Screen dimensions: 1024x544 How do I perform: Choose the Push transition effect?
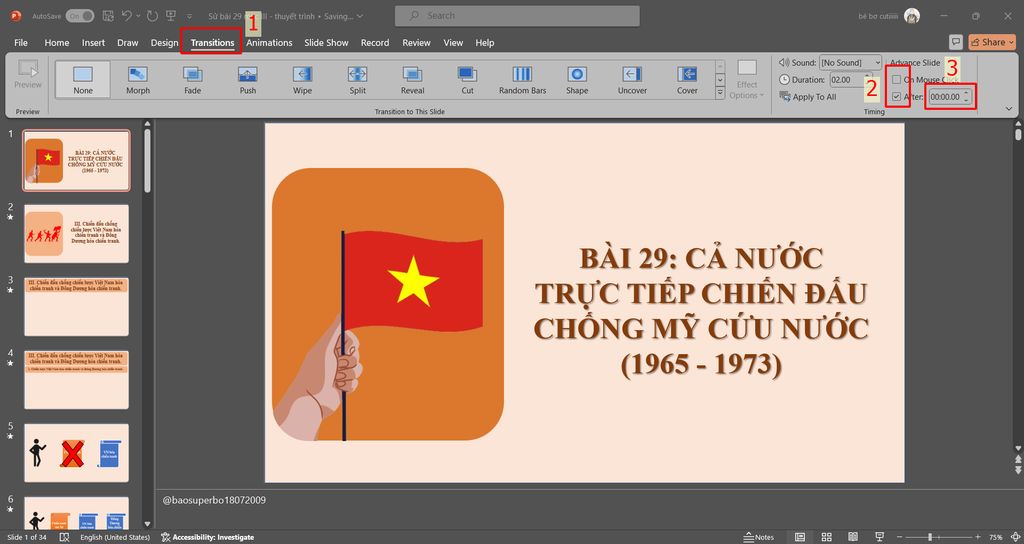(x=248, y=80)
